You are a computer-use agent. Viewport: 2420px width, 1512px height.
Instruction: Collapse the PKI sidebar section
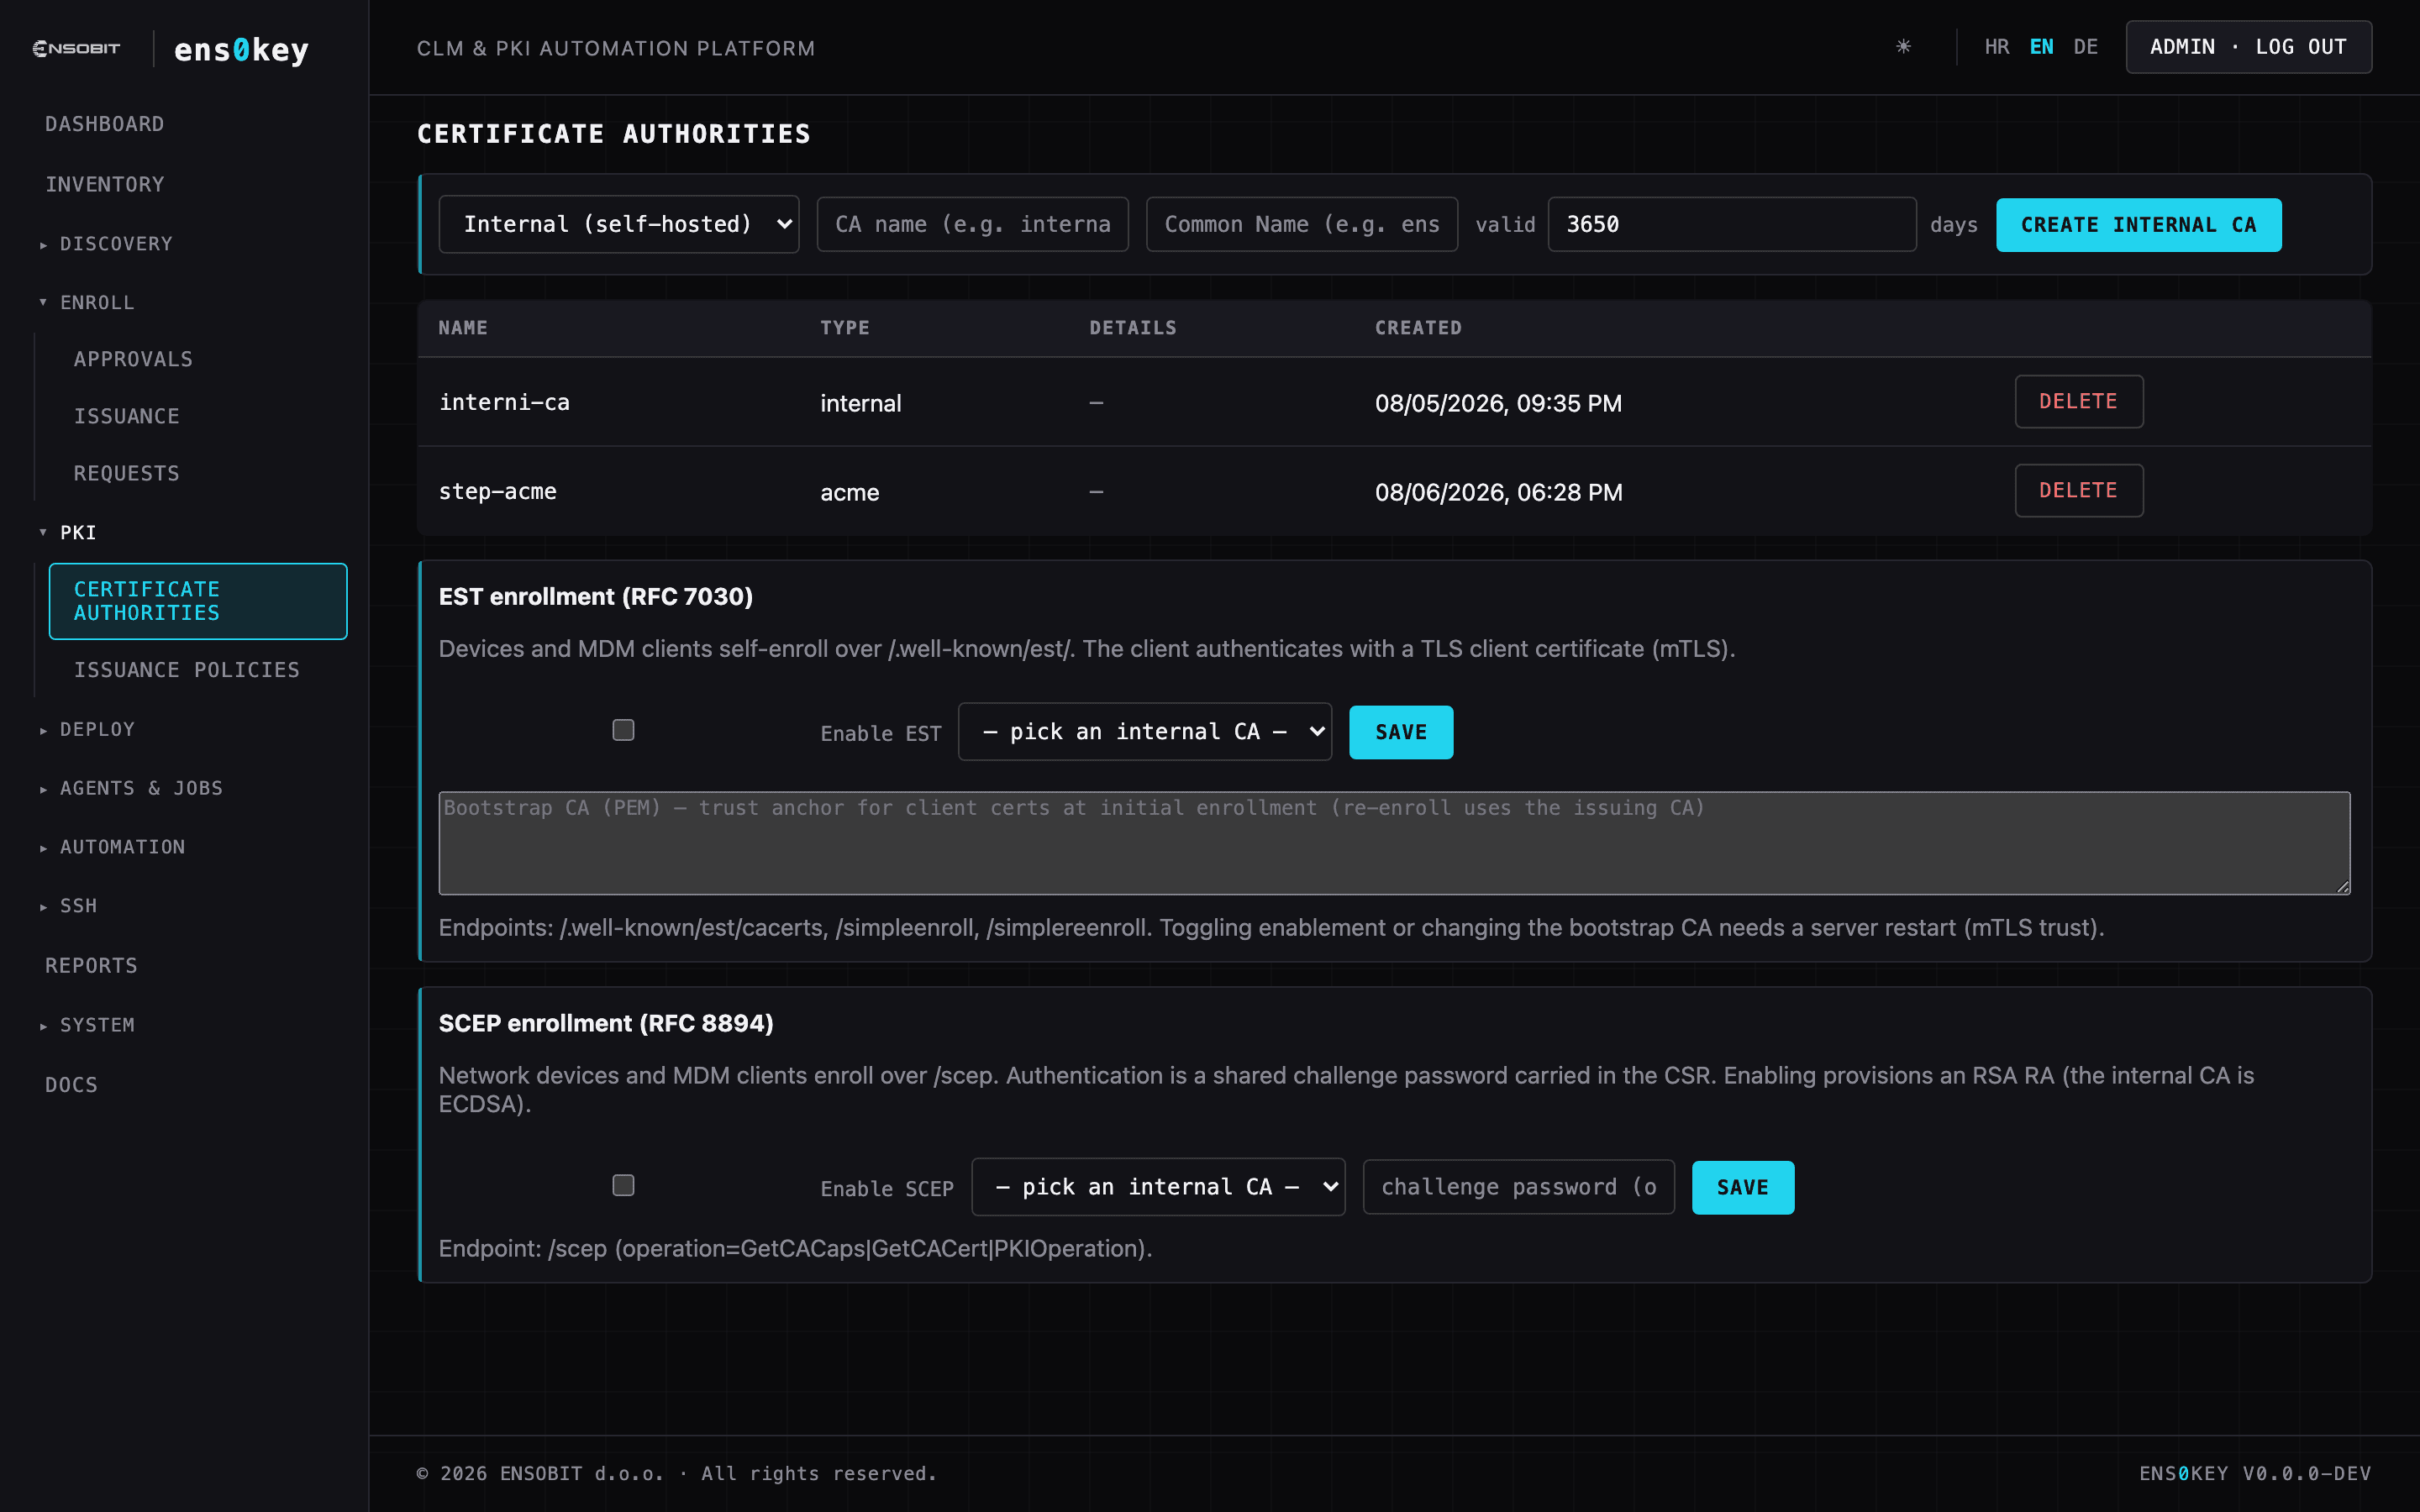point(78,532)
